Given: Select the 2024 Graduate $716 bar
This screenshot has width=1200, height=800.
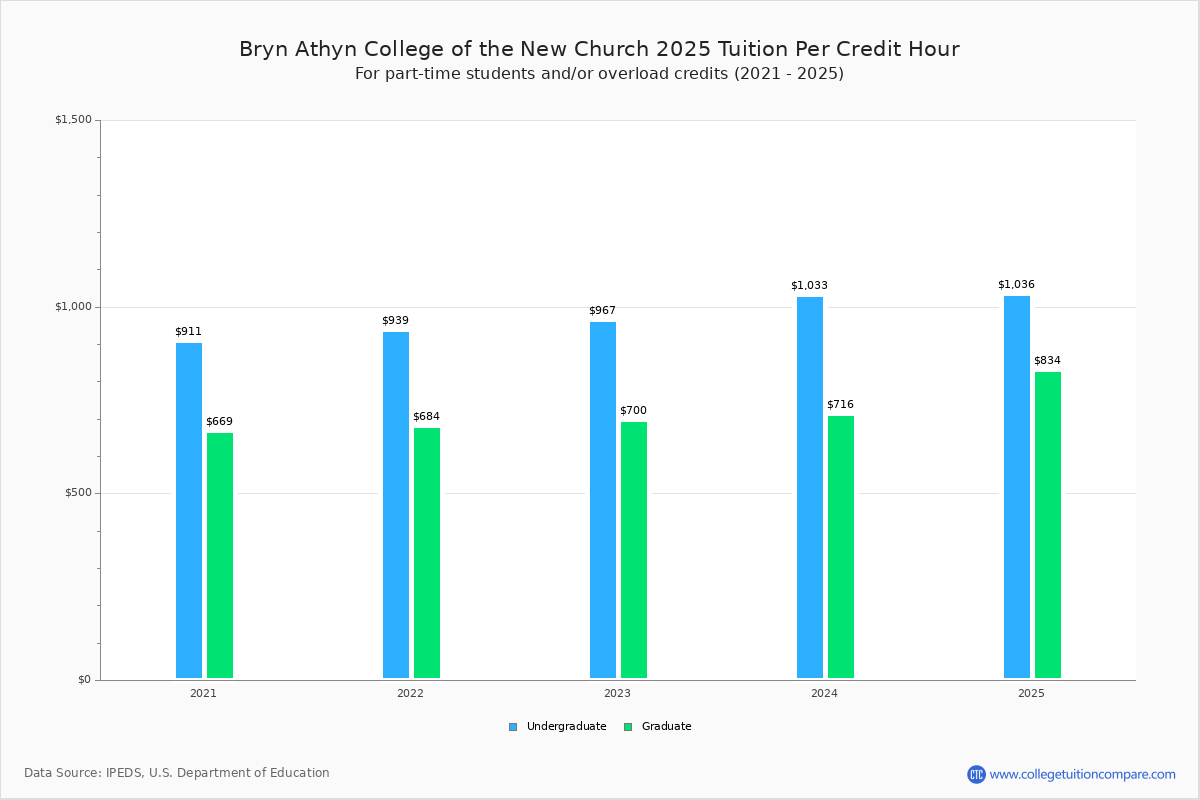Looking at the screenshot, I should (841, 547).
